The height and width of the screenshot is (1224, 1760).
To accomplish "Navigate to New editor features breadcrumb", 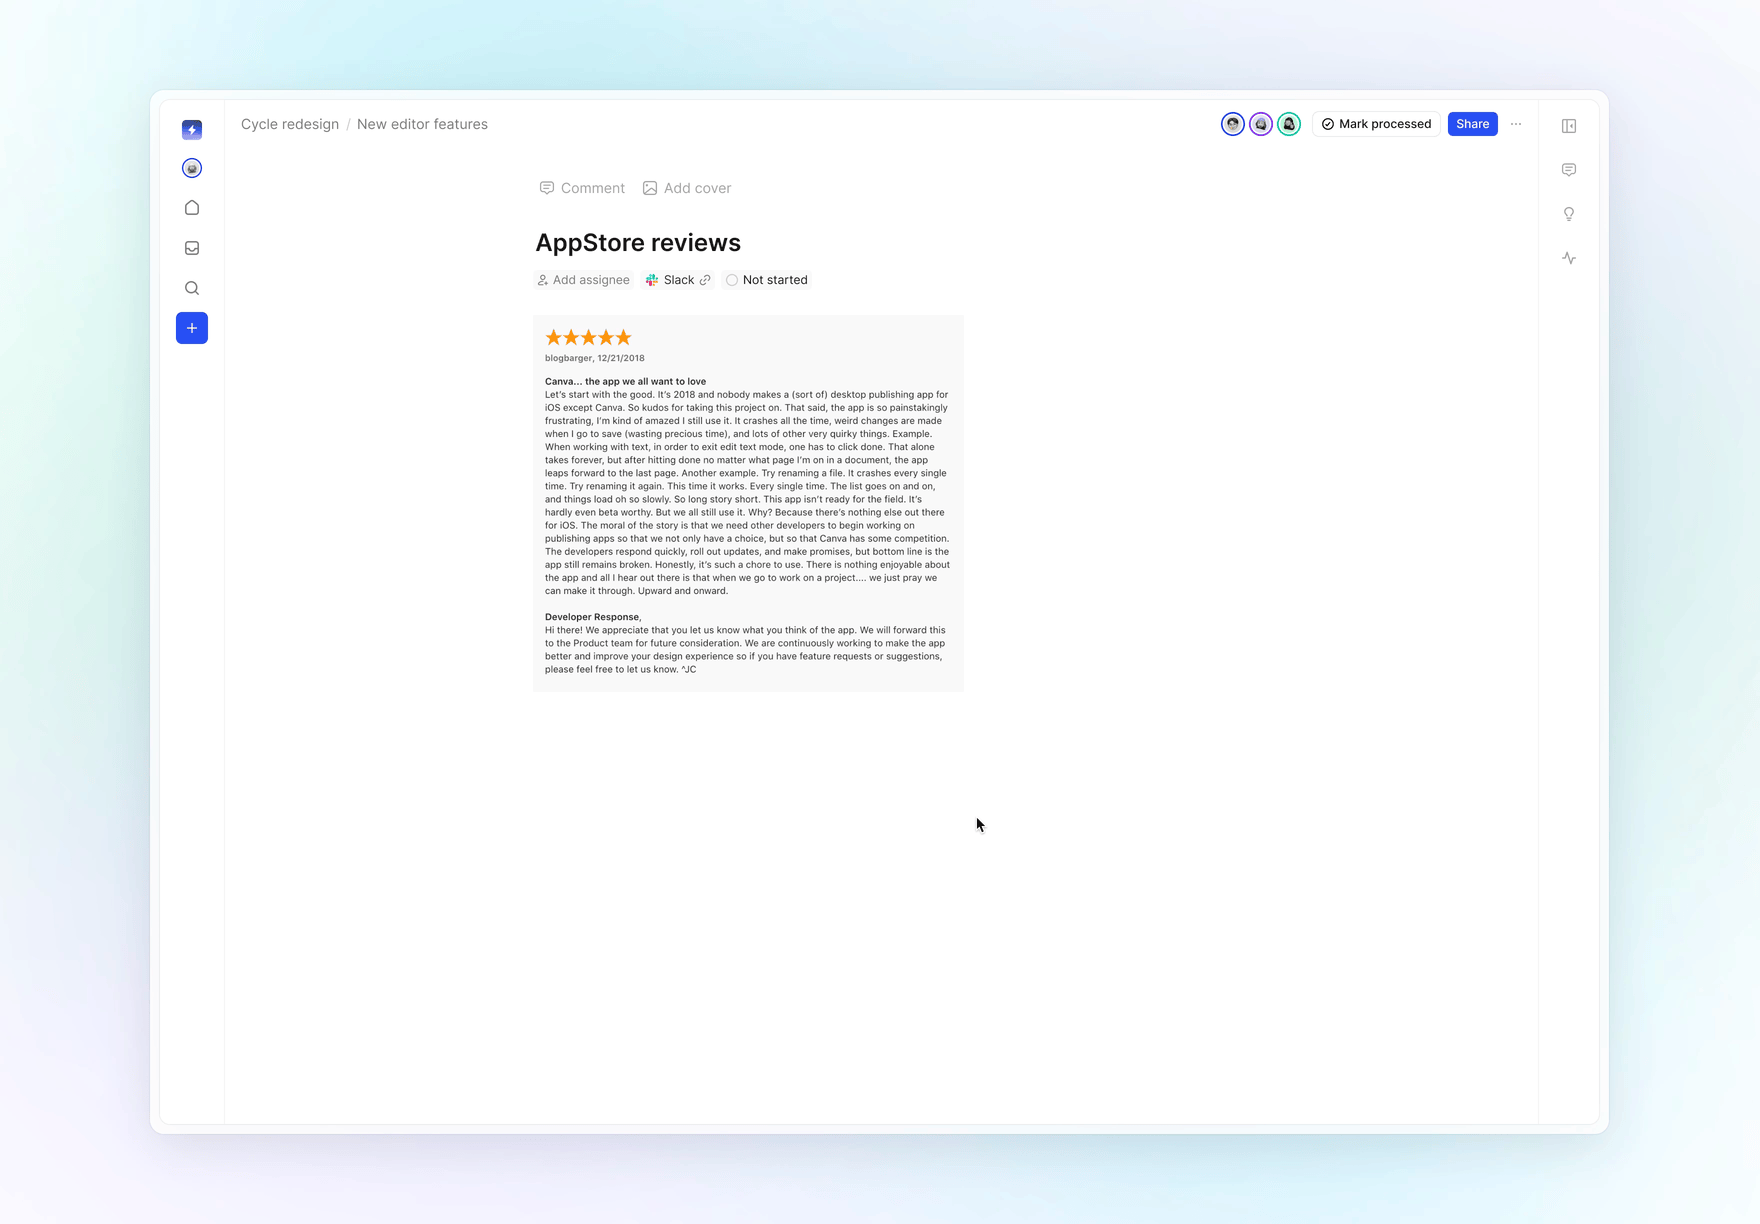I will (422, 124).
